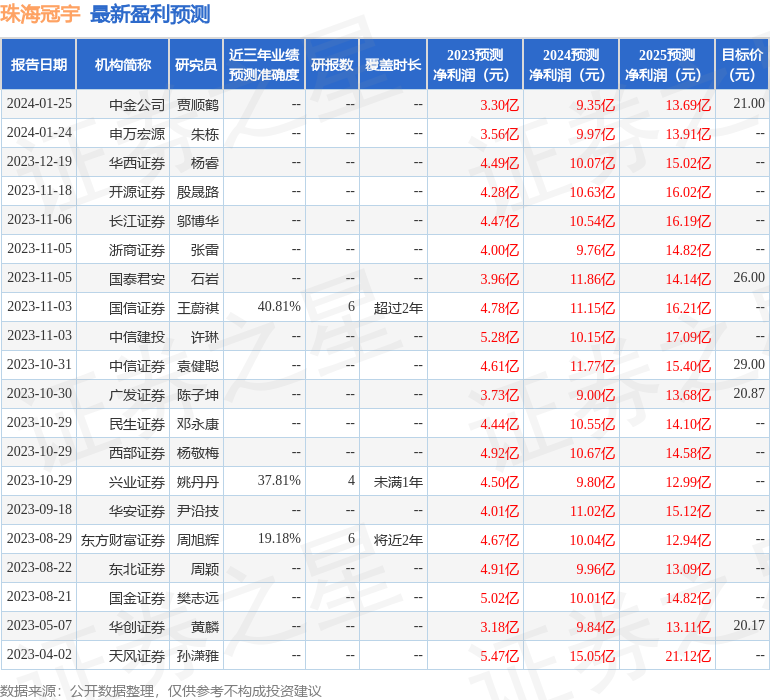Click the 近三年业绩预测准确度 column header
The image size is (770, 700).
point(264,64)
